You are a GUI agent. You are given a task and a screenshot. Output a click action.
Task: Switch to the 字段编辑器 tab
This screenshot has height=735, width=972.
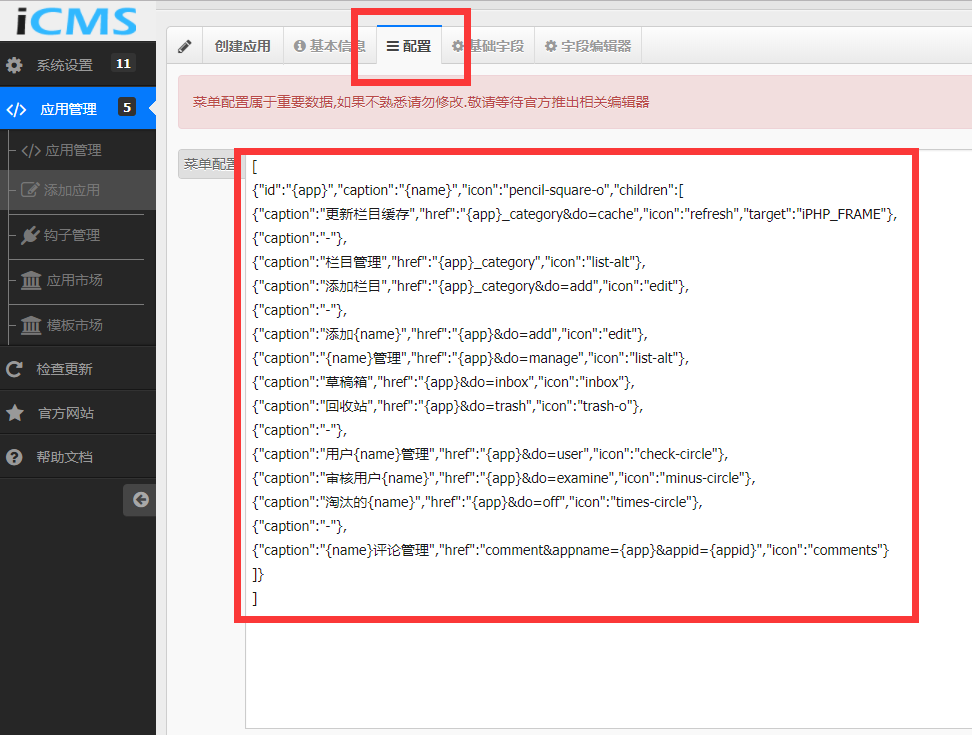(588, 46)
